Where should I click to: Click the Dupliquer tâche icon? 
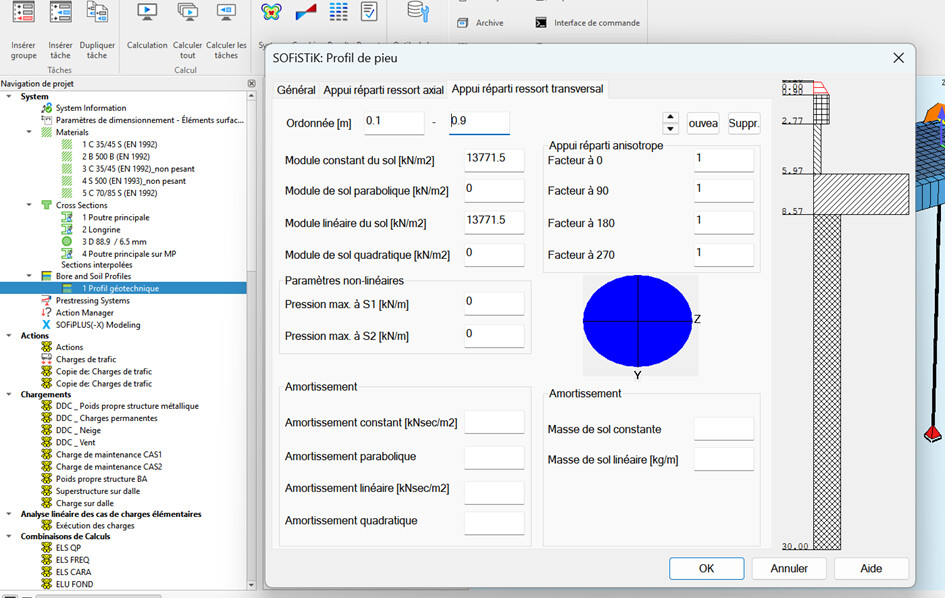(x=97, y=13)
